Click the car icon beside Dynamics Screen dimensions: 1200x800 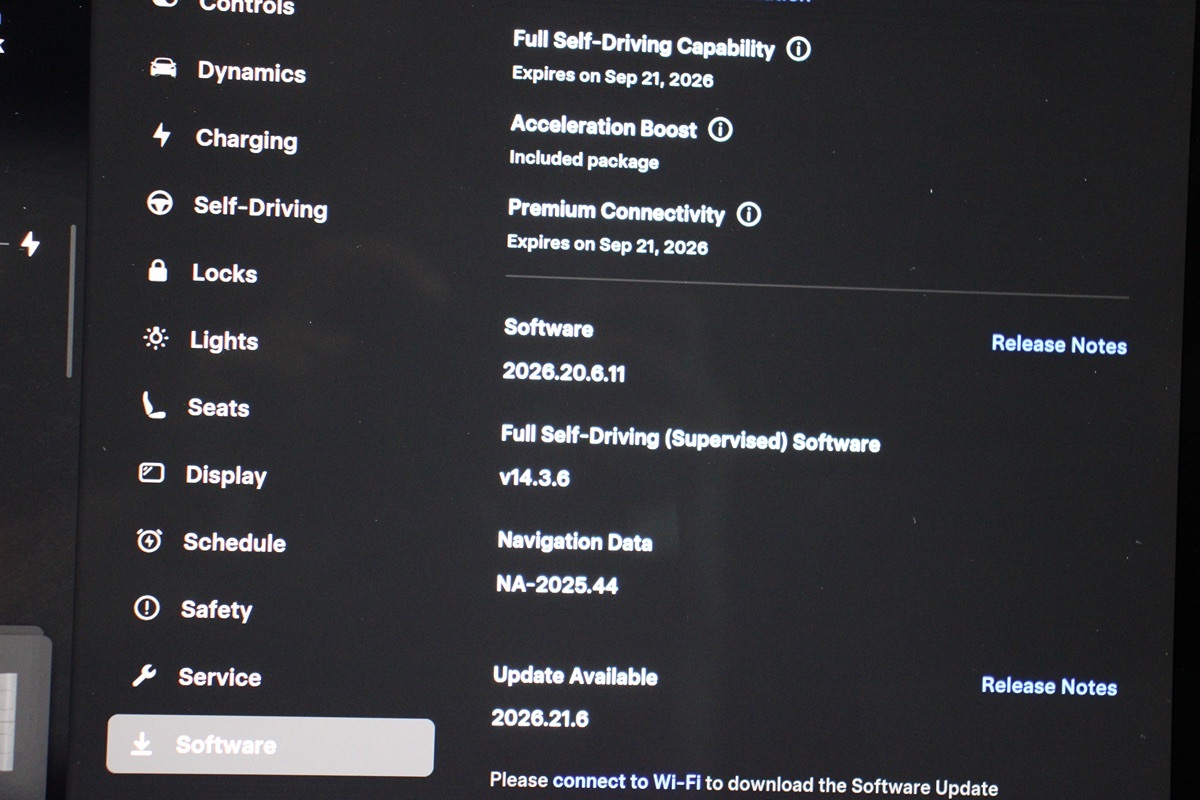(163, 68)
